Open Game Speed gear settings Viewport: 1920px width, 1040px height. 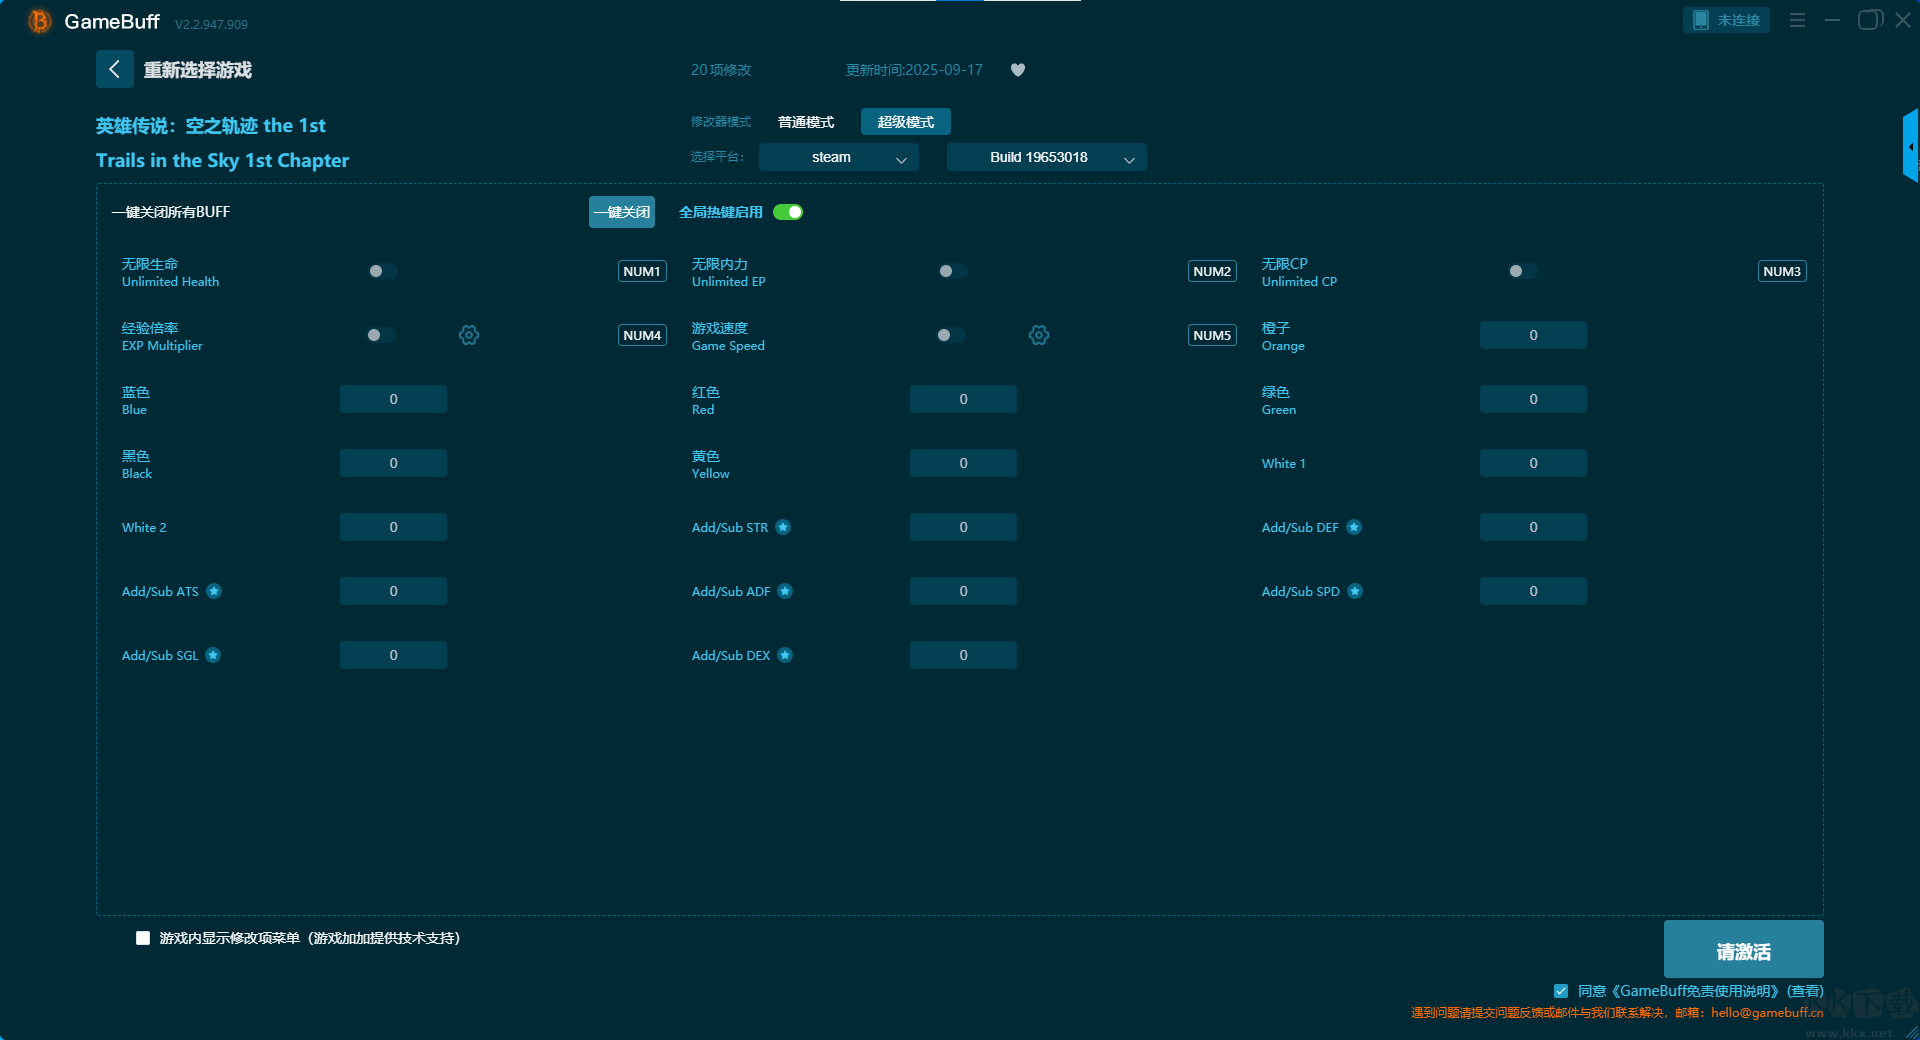(x=1039, y=335)
